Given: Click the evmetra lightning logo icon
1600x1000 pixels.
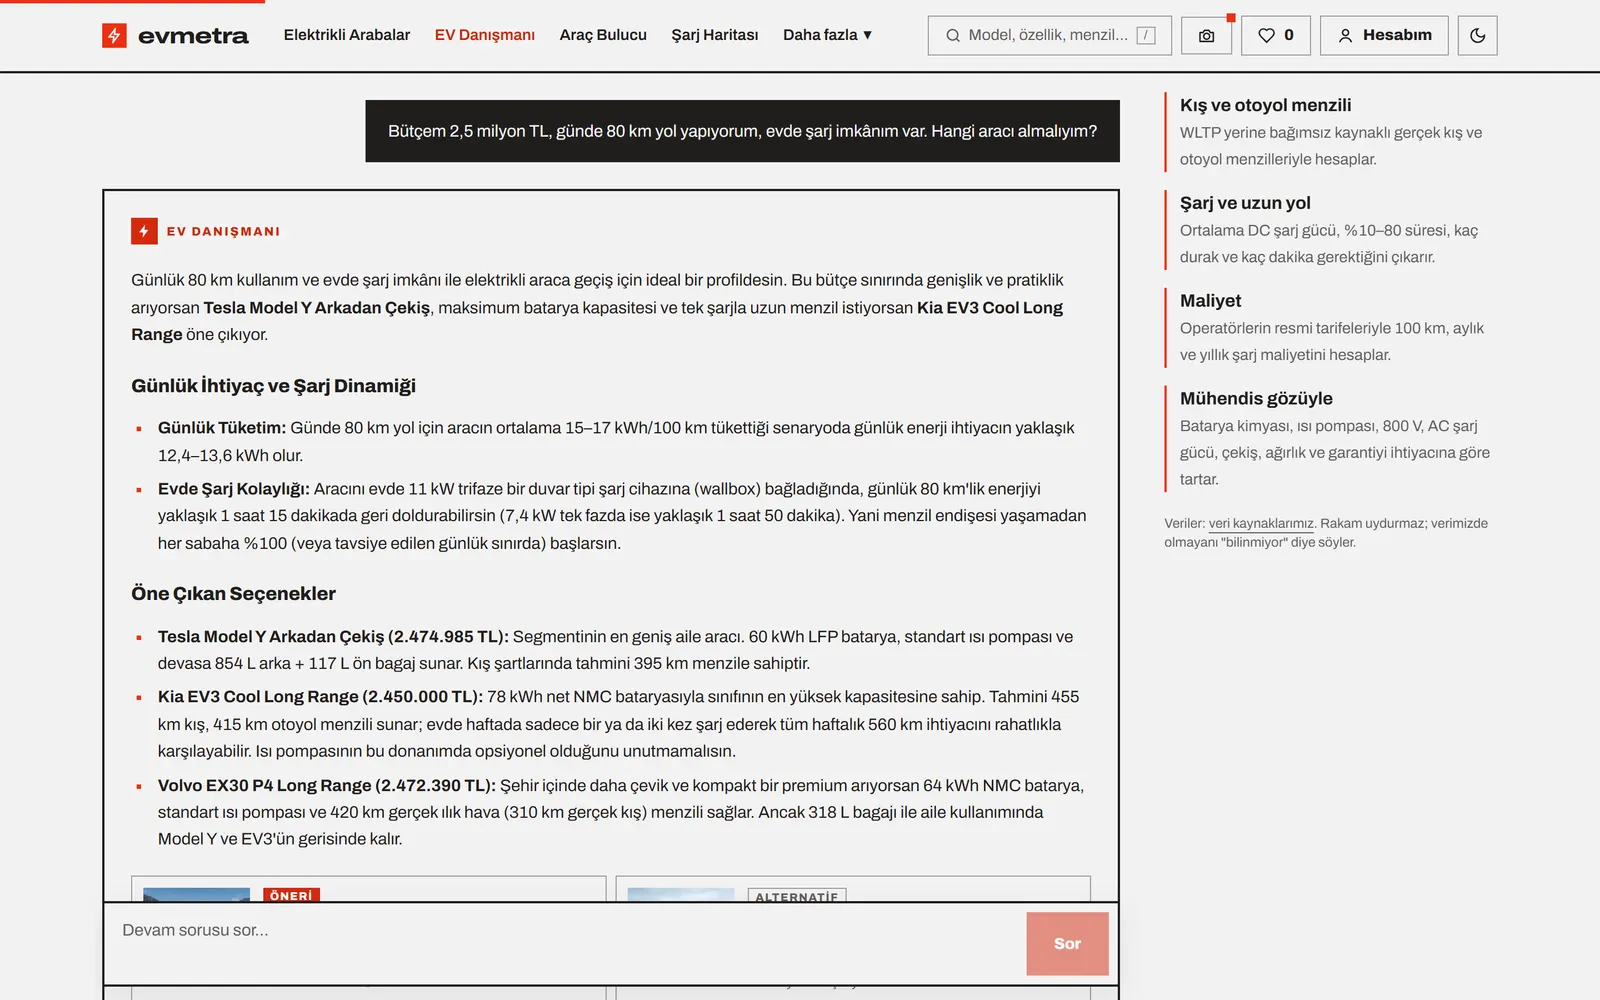Looking at the screenshot, I should 114,36.
